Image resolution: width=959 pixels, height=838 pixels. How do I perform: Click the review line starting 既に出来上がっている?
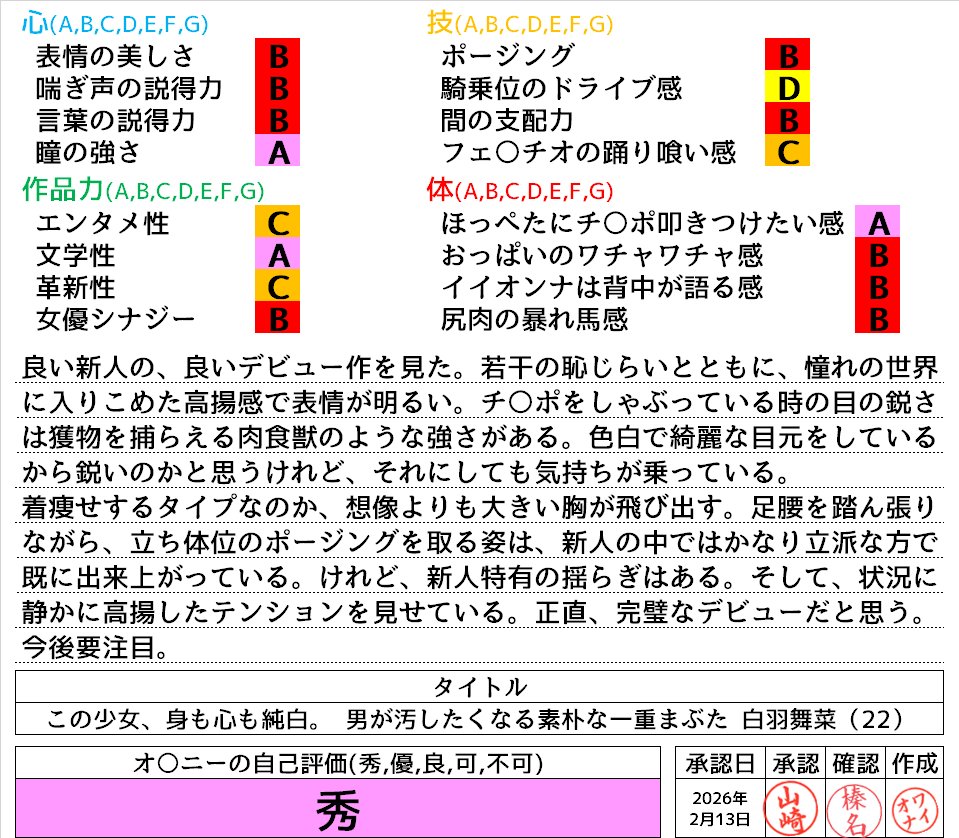[x=480, y=577]
